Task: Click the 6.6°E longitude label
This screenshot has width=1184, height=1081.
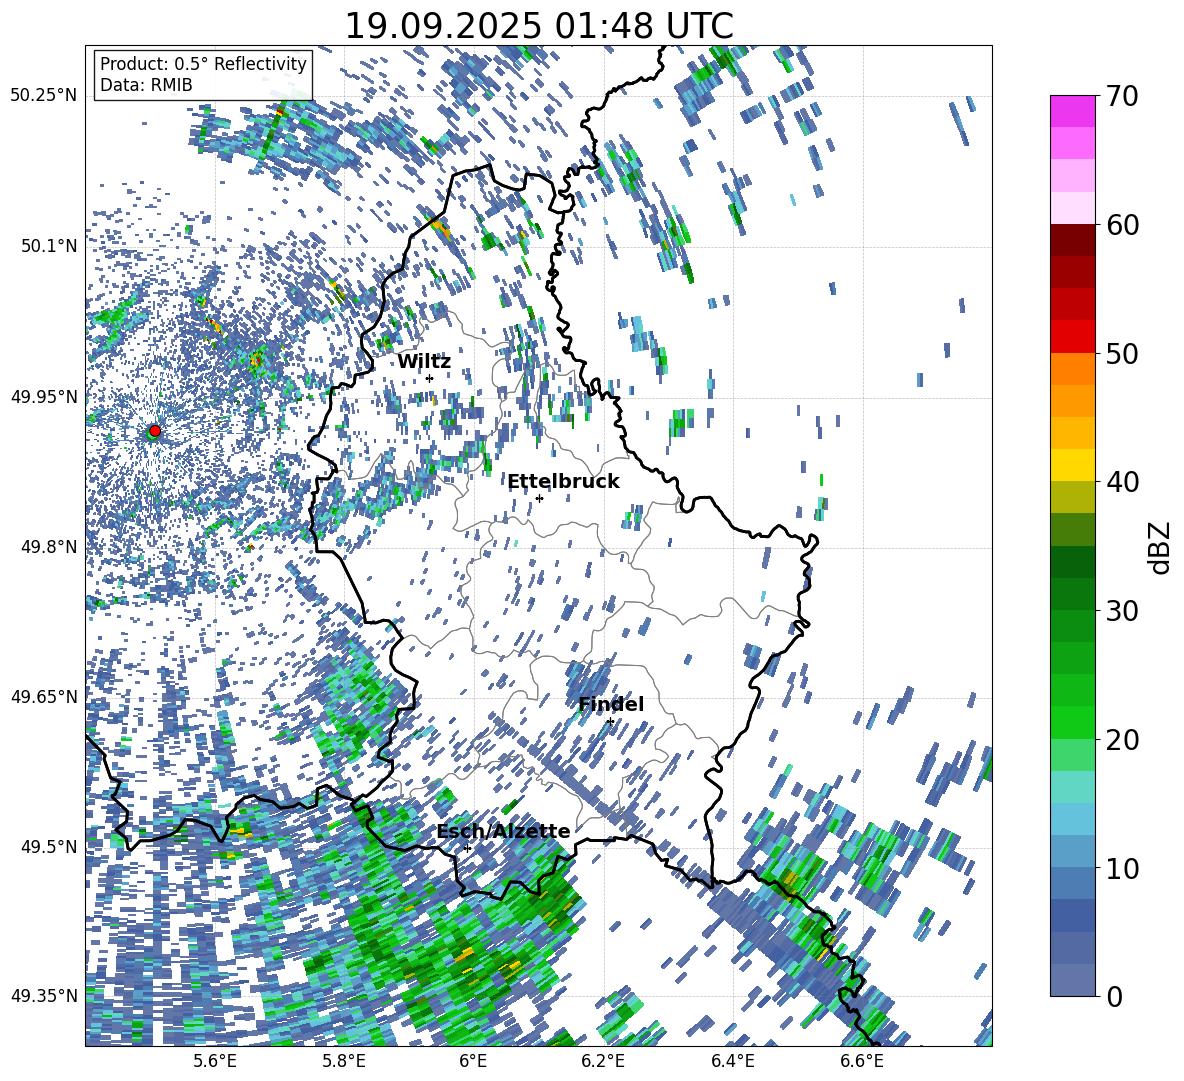Action: (862, 1061)
